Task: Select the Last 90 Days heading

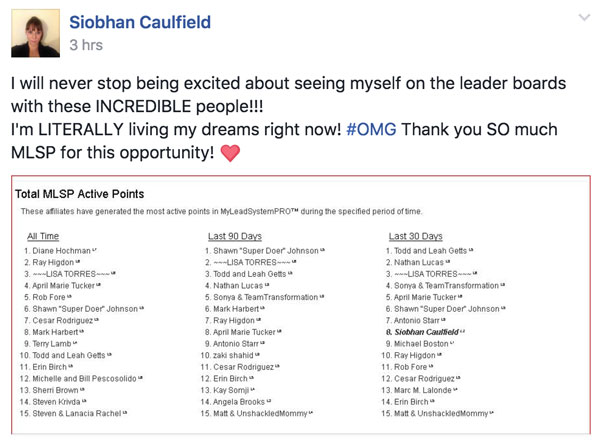Action: coord(235,236)
